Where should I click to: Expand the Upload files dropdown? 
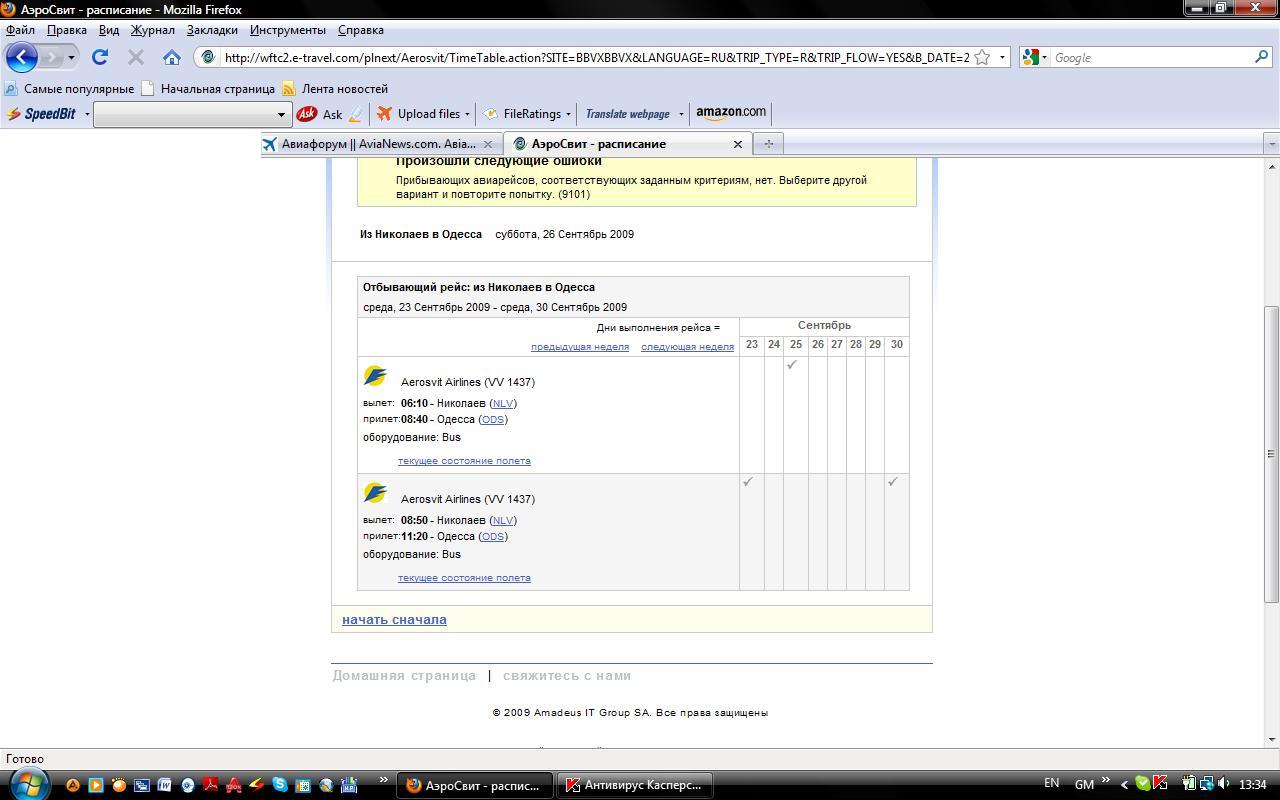[x=467, y=114]
